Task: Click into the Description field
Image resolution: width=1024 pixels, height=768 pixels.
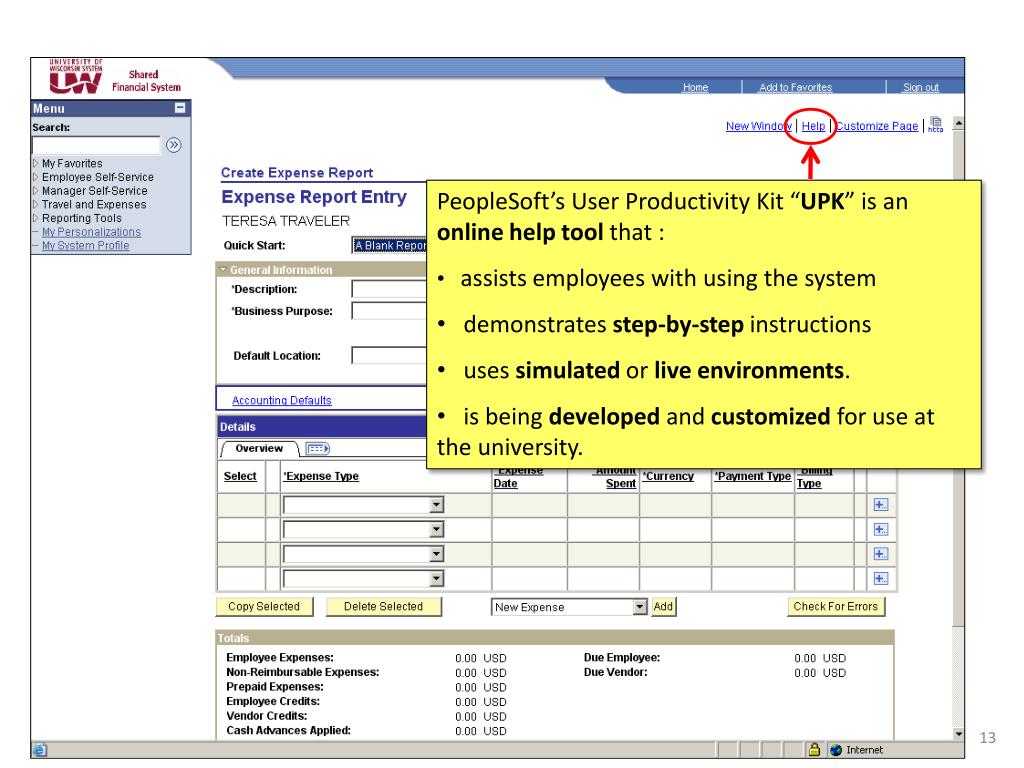Action: (389, 289)
